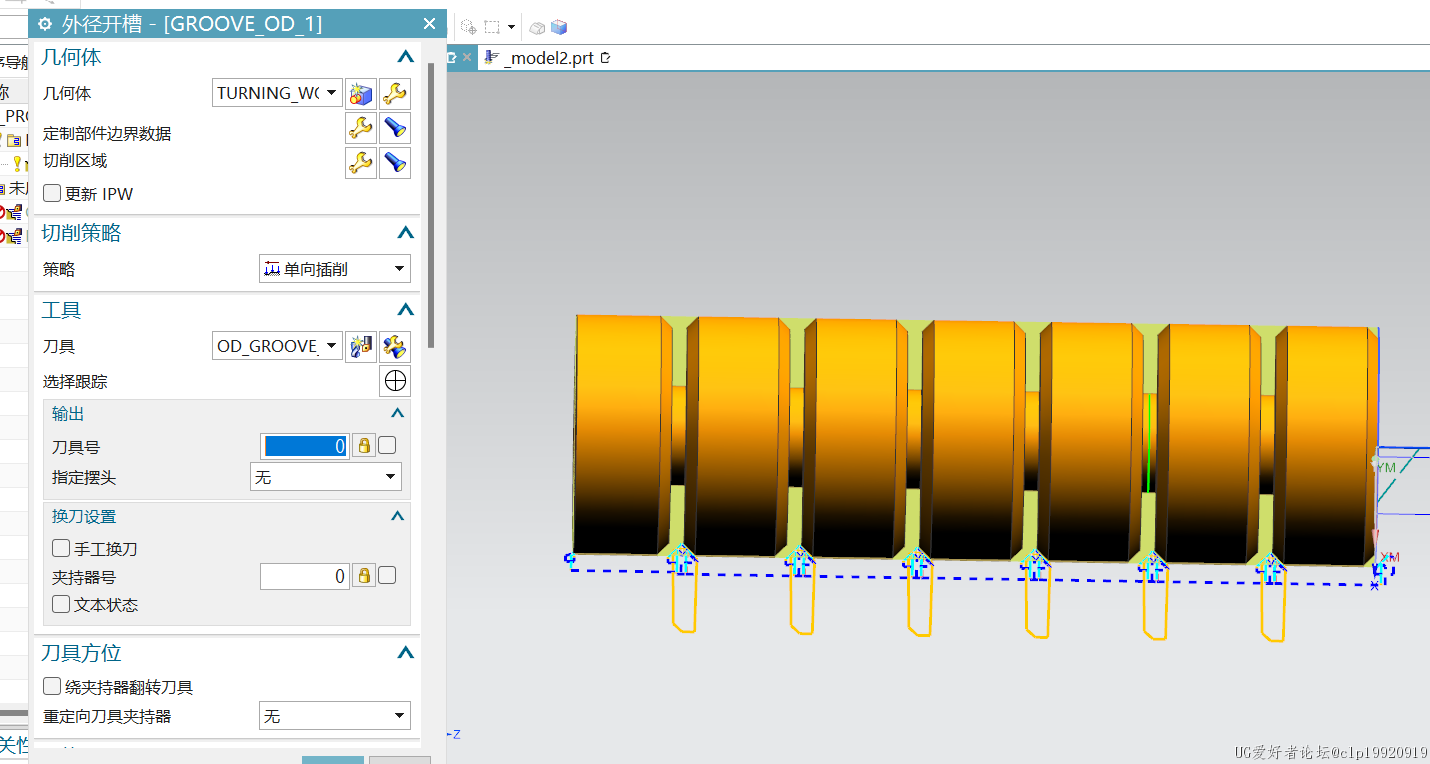Click the 选择跟踪 label

coord(75,381)
